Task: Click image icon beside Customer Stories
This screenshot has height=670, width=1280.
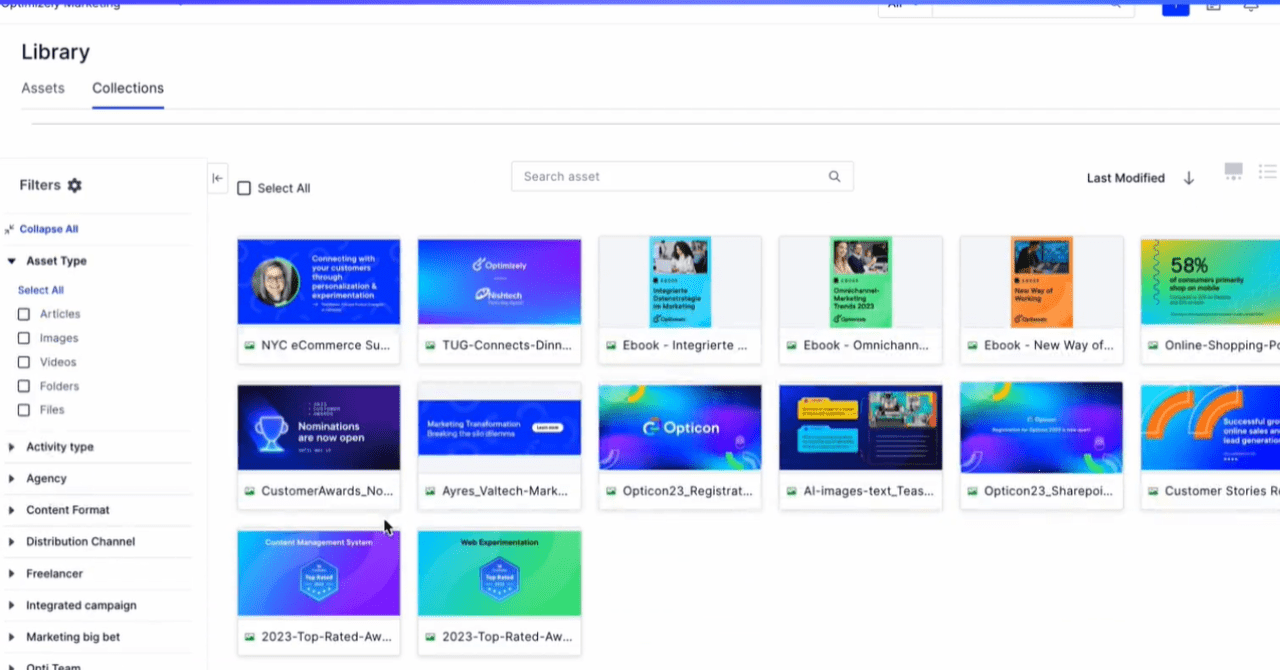Action: [1153, 491]
